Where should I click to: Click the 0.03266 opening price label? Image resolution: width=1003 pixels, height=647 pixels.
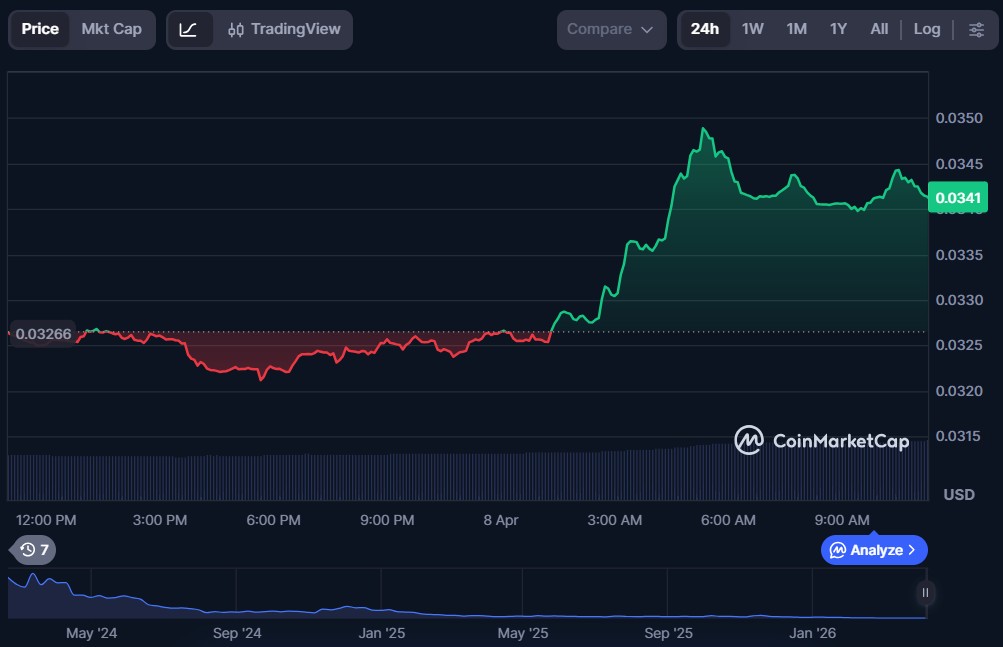[43, 333]
